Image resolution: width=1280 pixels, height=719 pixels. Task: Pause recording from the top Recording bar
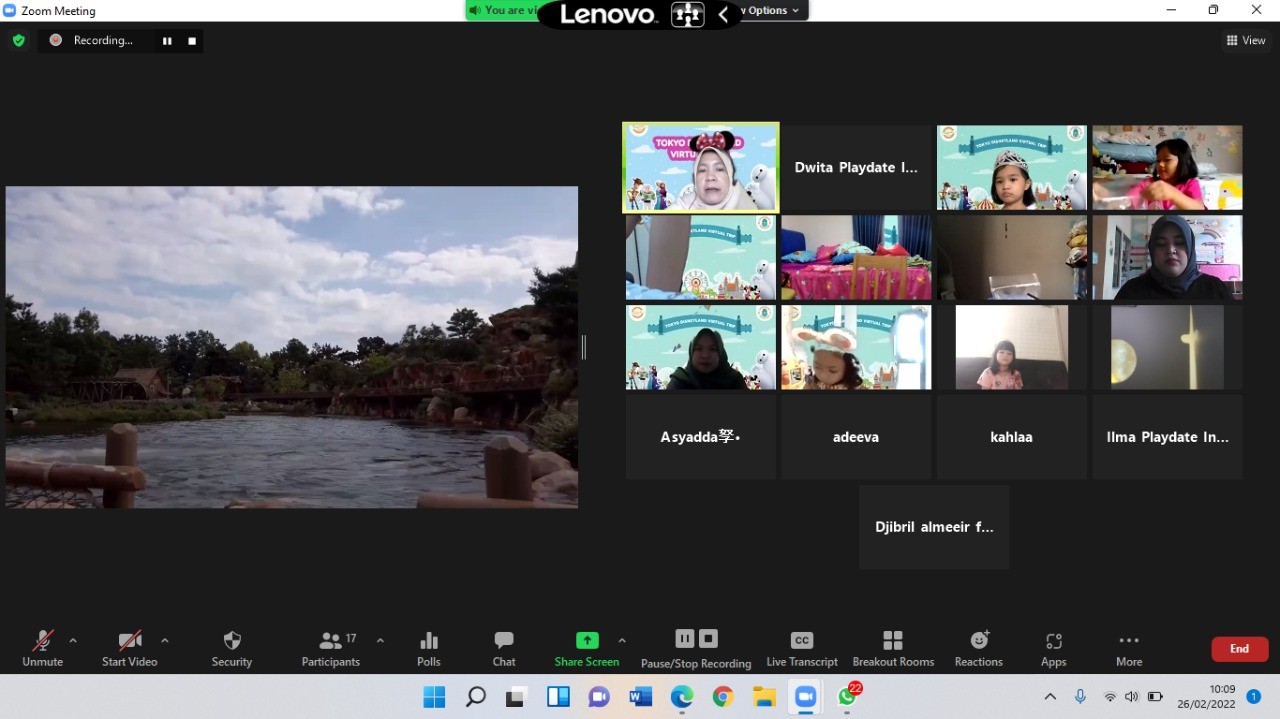[167, 41]
